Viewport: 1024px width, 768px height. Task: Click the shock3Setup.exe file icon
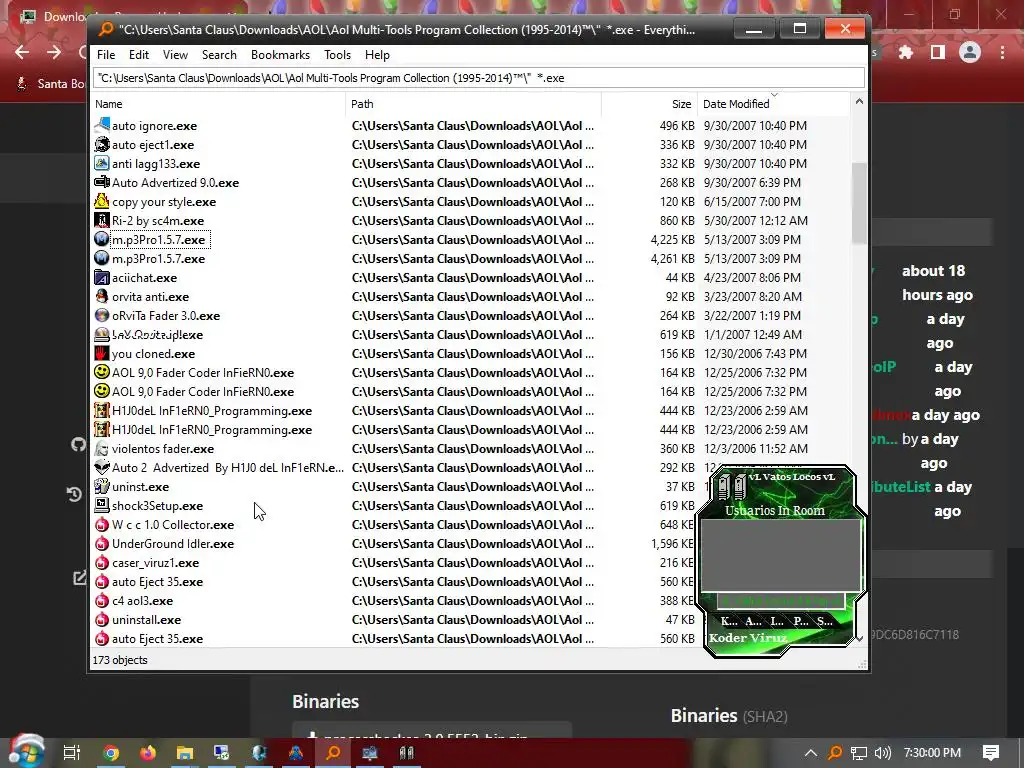point(102,505)
